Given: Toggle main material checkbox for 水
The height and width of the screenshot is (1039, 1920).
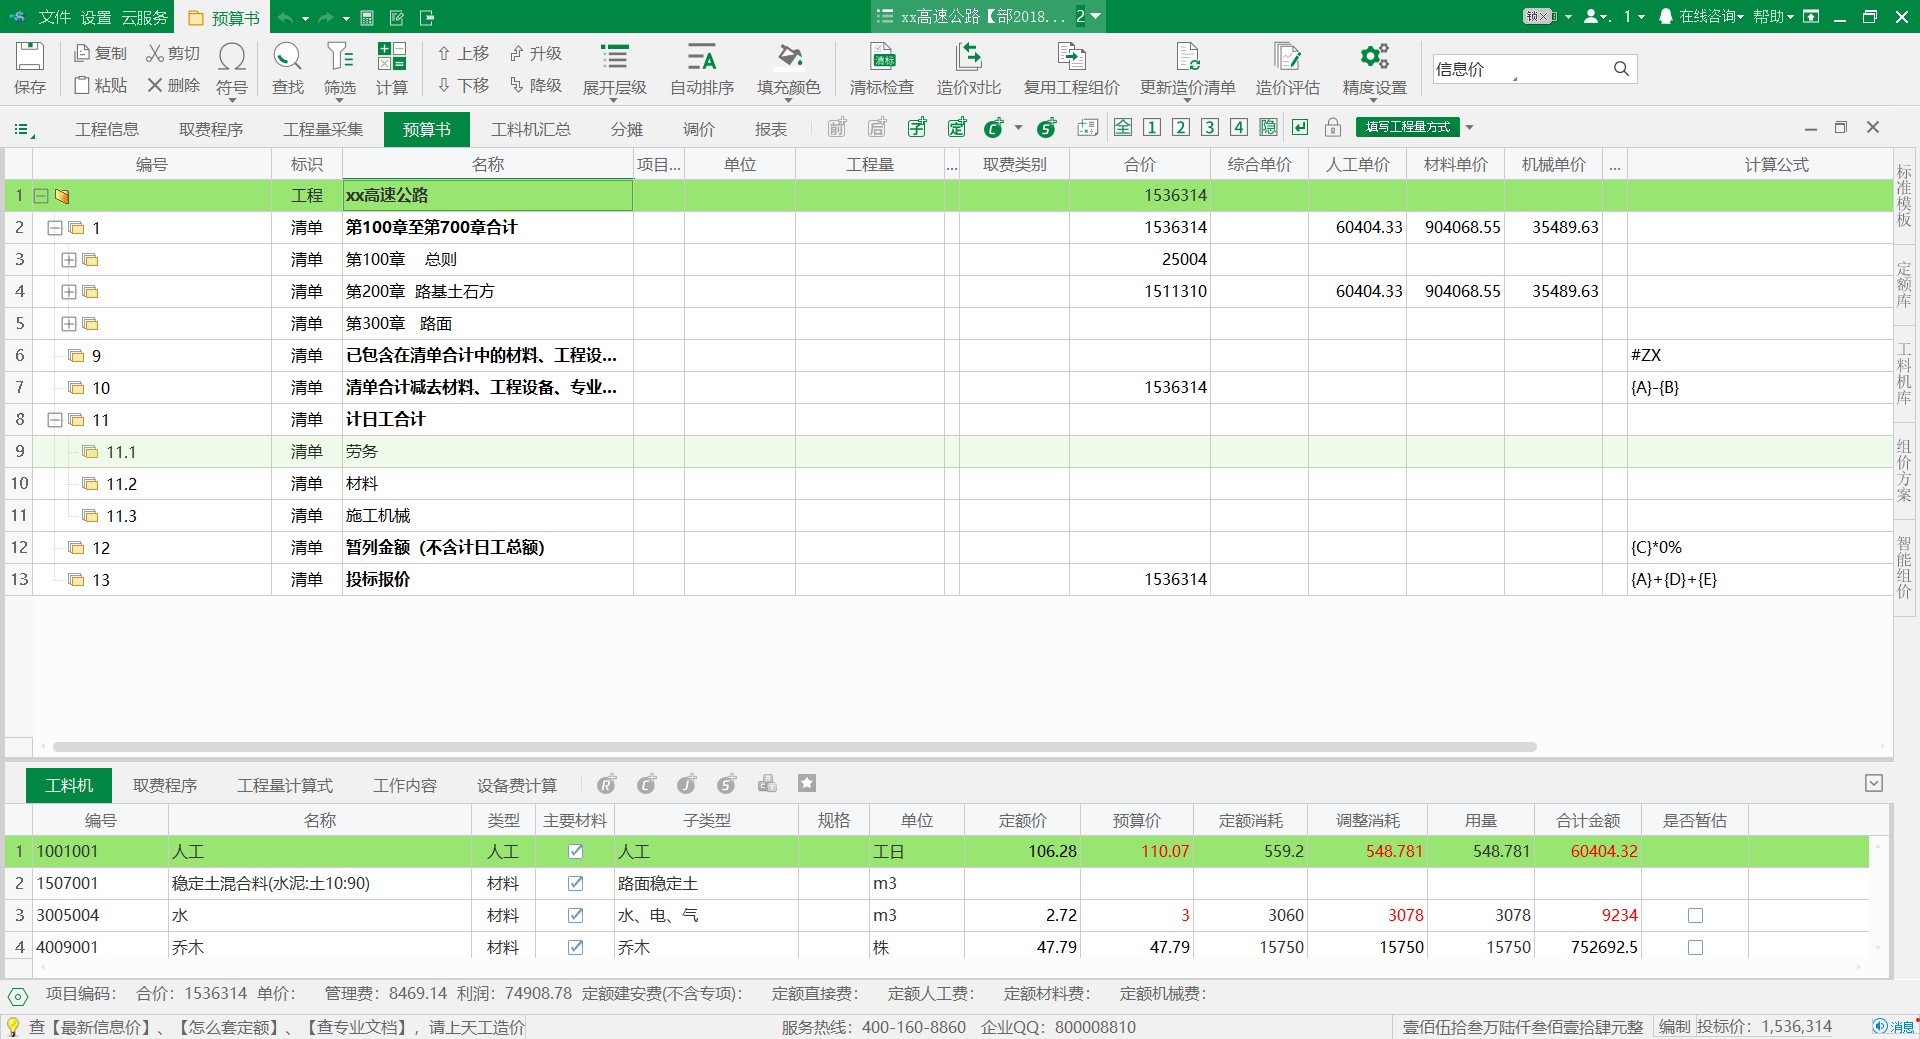Looking at the screenshot, I should click(575, 915).
